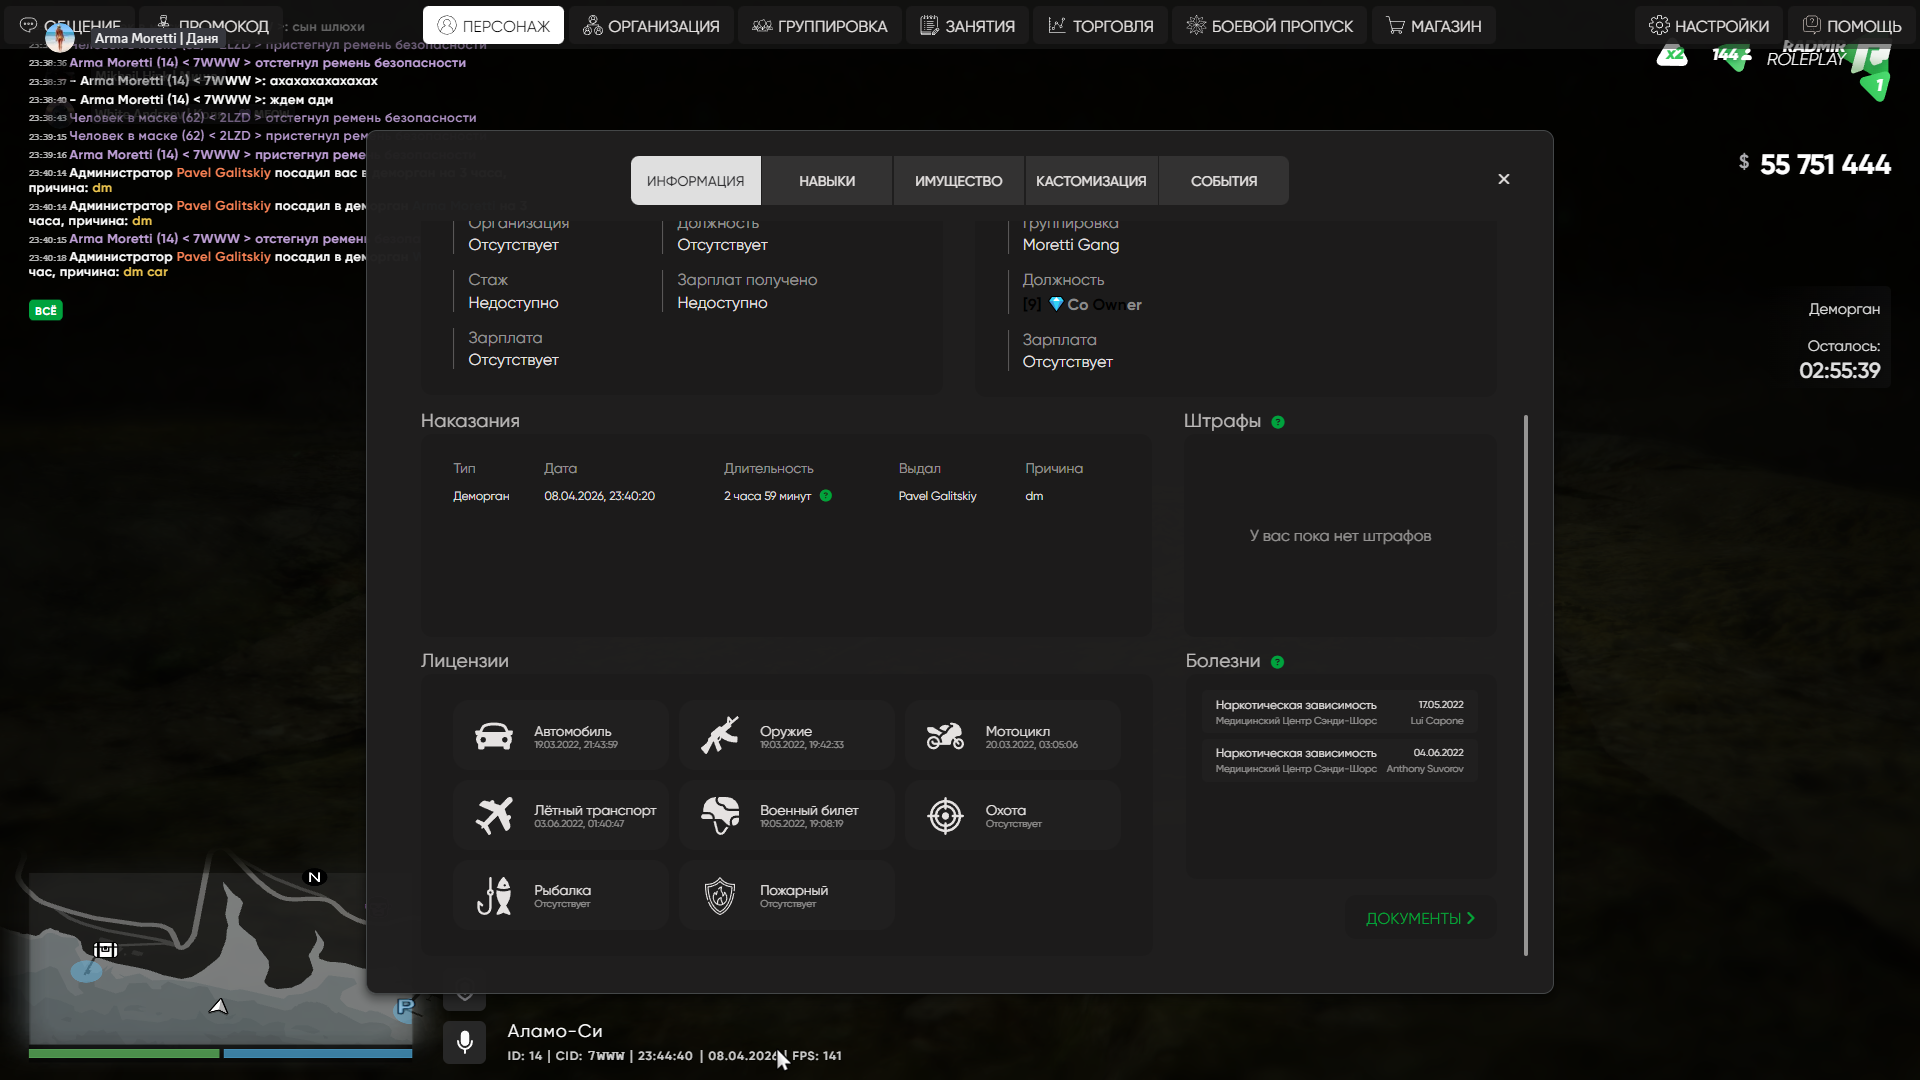Click the Болезни help question icon

coord(1277,662)
